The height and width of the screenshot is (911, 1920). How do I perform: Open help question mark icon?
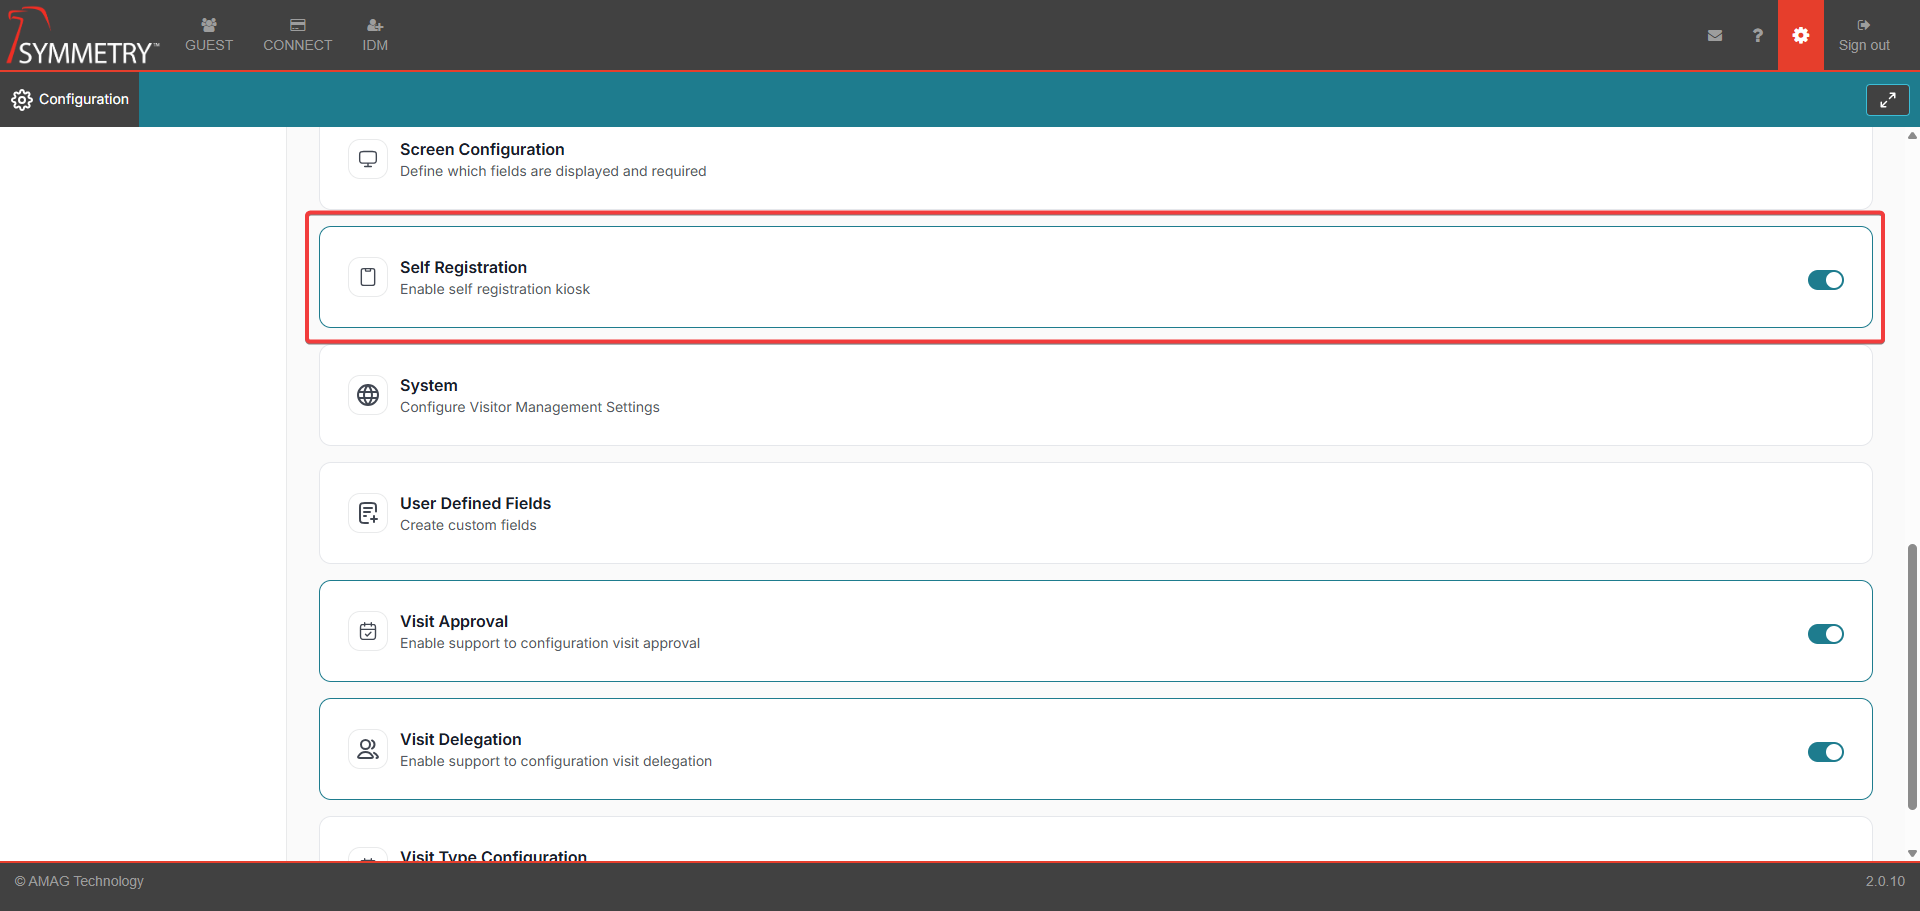(x=1757, y=35)
